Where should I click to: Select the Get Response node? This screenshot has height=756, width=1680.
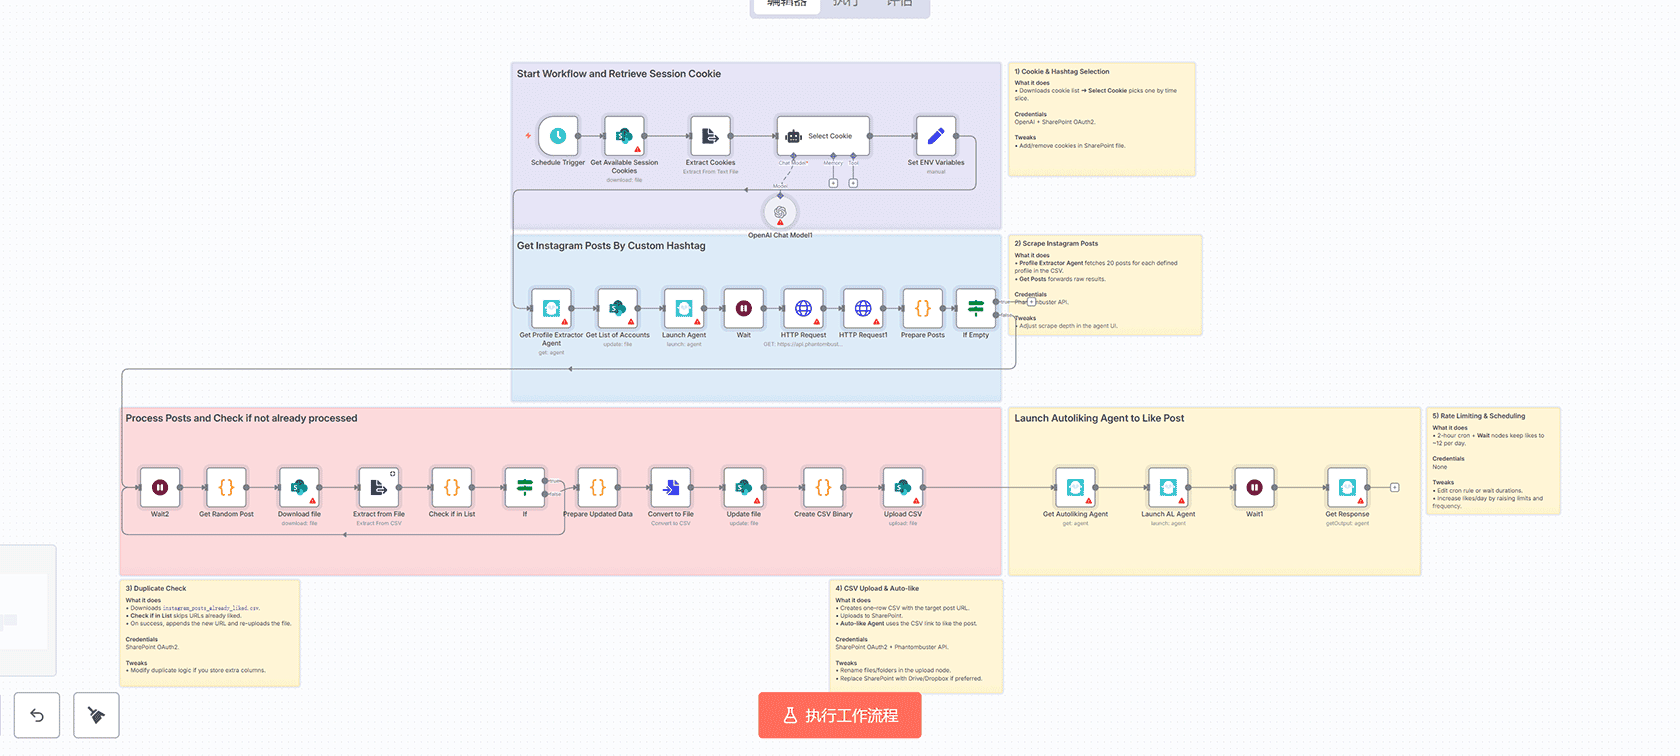(x=1346, y=488)
